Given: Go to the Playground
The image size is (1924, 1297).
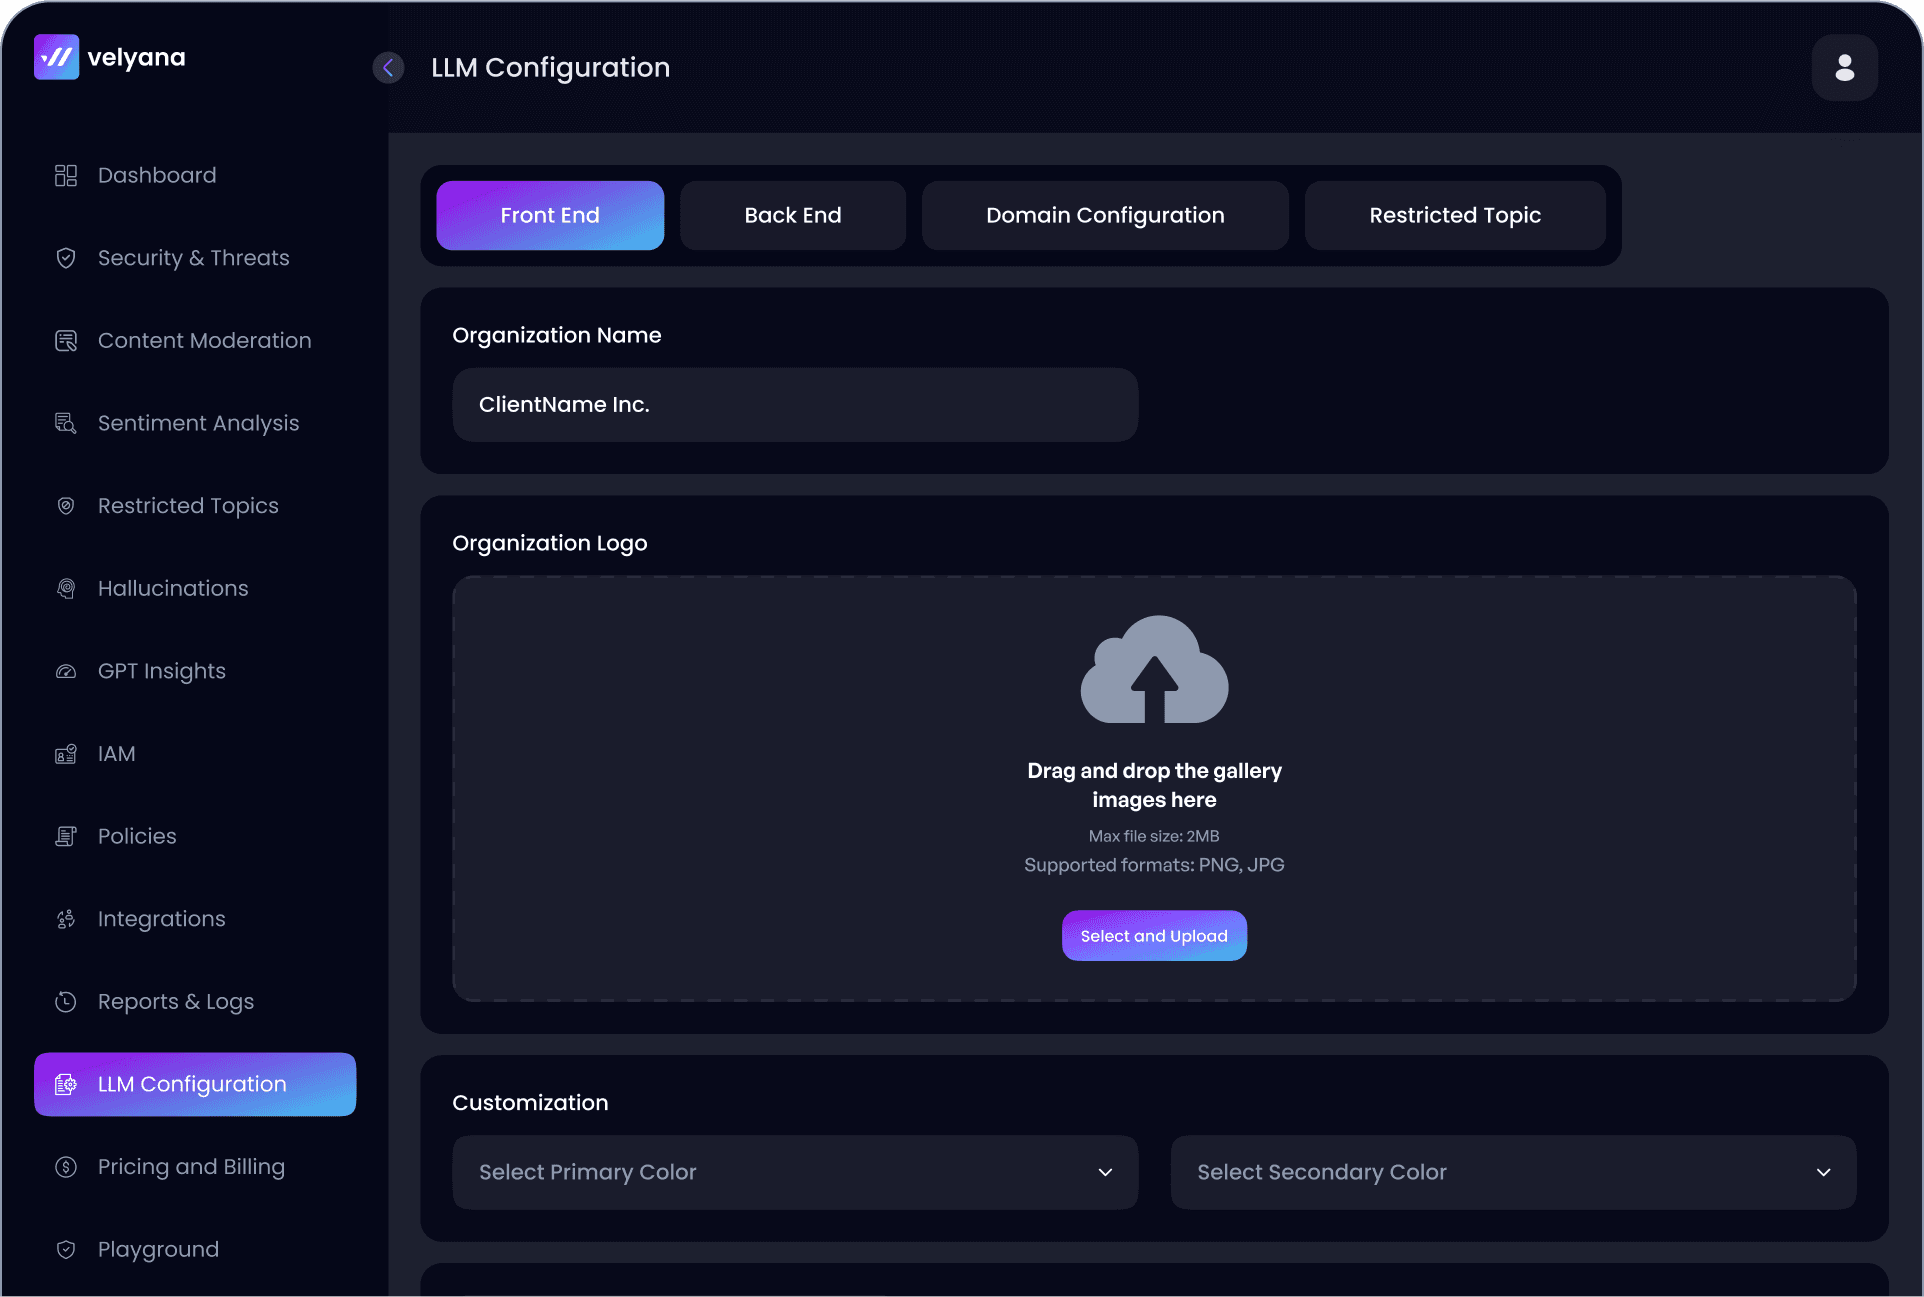Looking at the screenshot, I should (195, 1249).
